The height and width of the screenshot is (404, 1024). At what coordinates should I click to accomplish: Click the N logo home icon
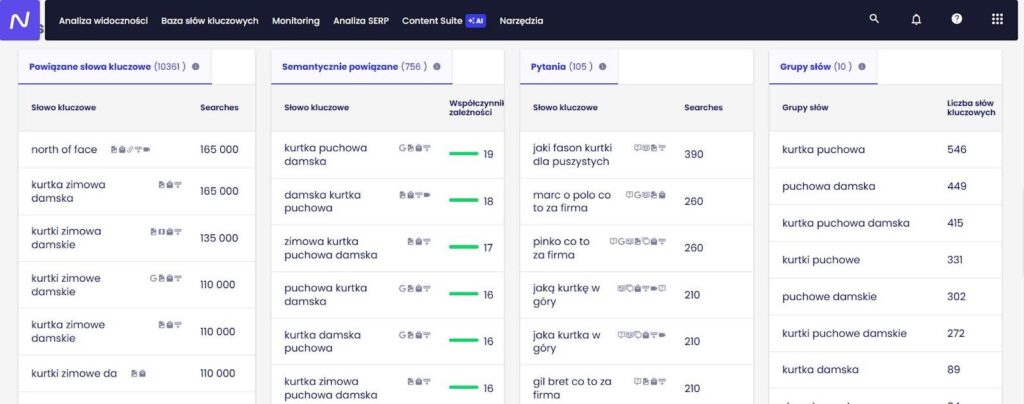click(20, 20)
